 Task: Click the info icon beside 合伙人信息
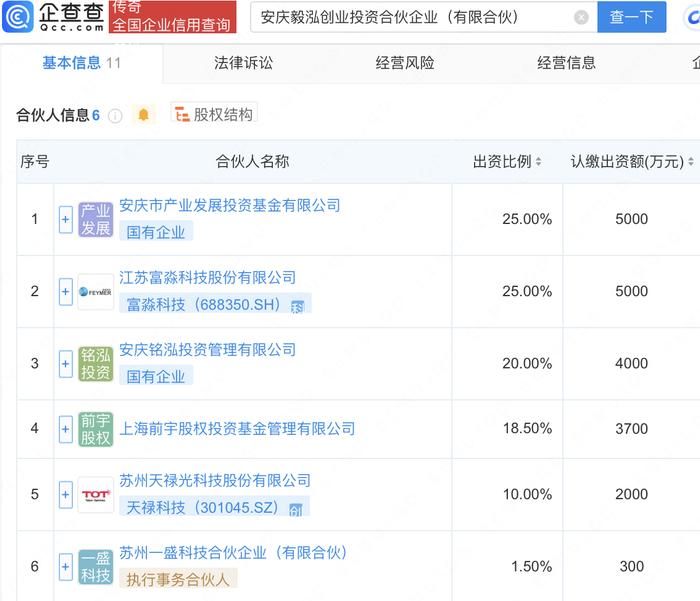[x=115, y=116]
